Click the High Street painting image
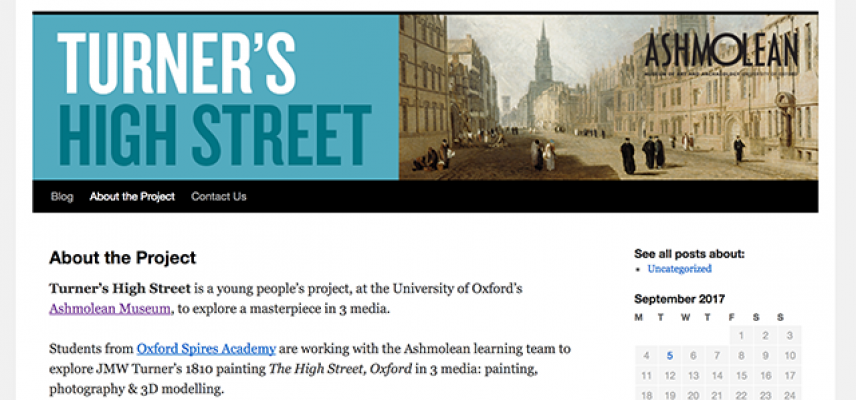Viewport: 856px width, 400px height. pos(608,97)
